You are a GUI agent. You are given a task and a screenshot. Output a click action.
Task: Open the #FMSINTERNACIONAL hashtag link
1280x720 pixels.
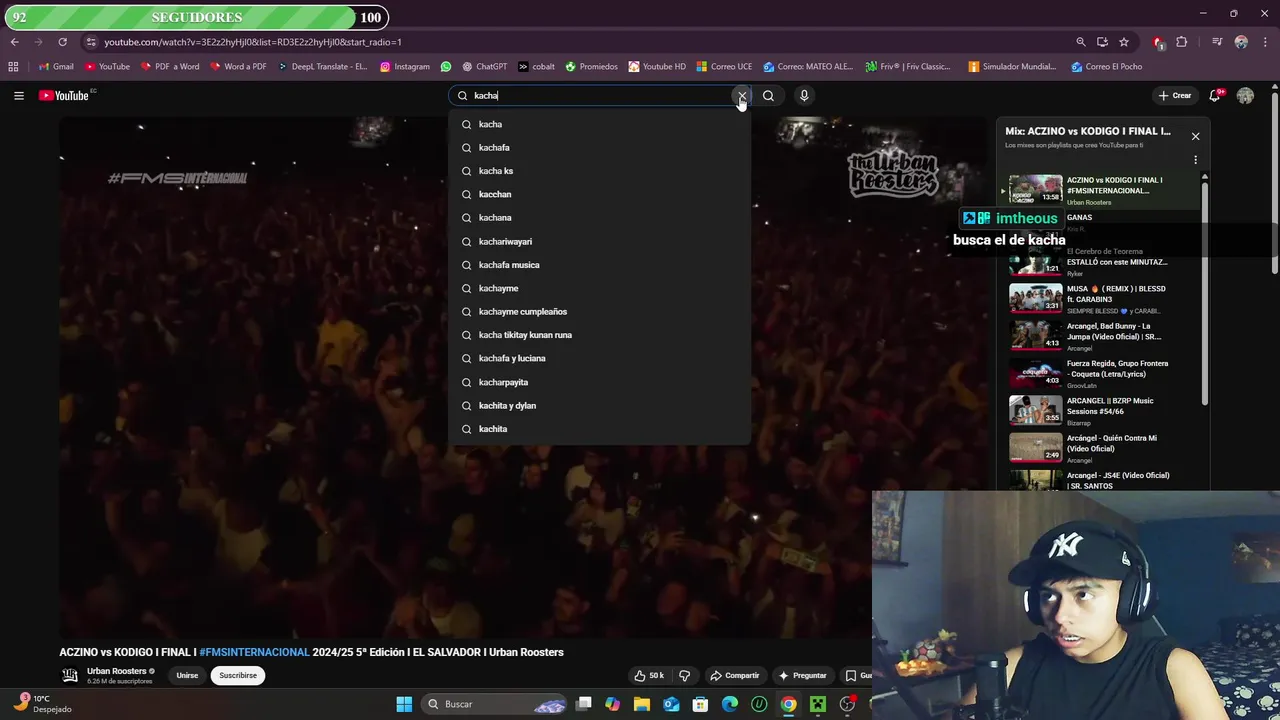point(254,652)
